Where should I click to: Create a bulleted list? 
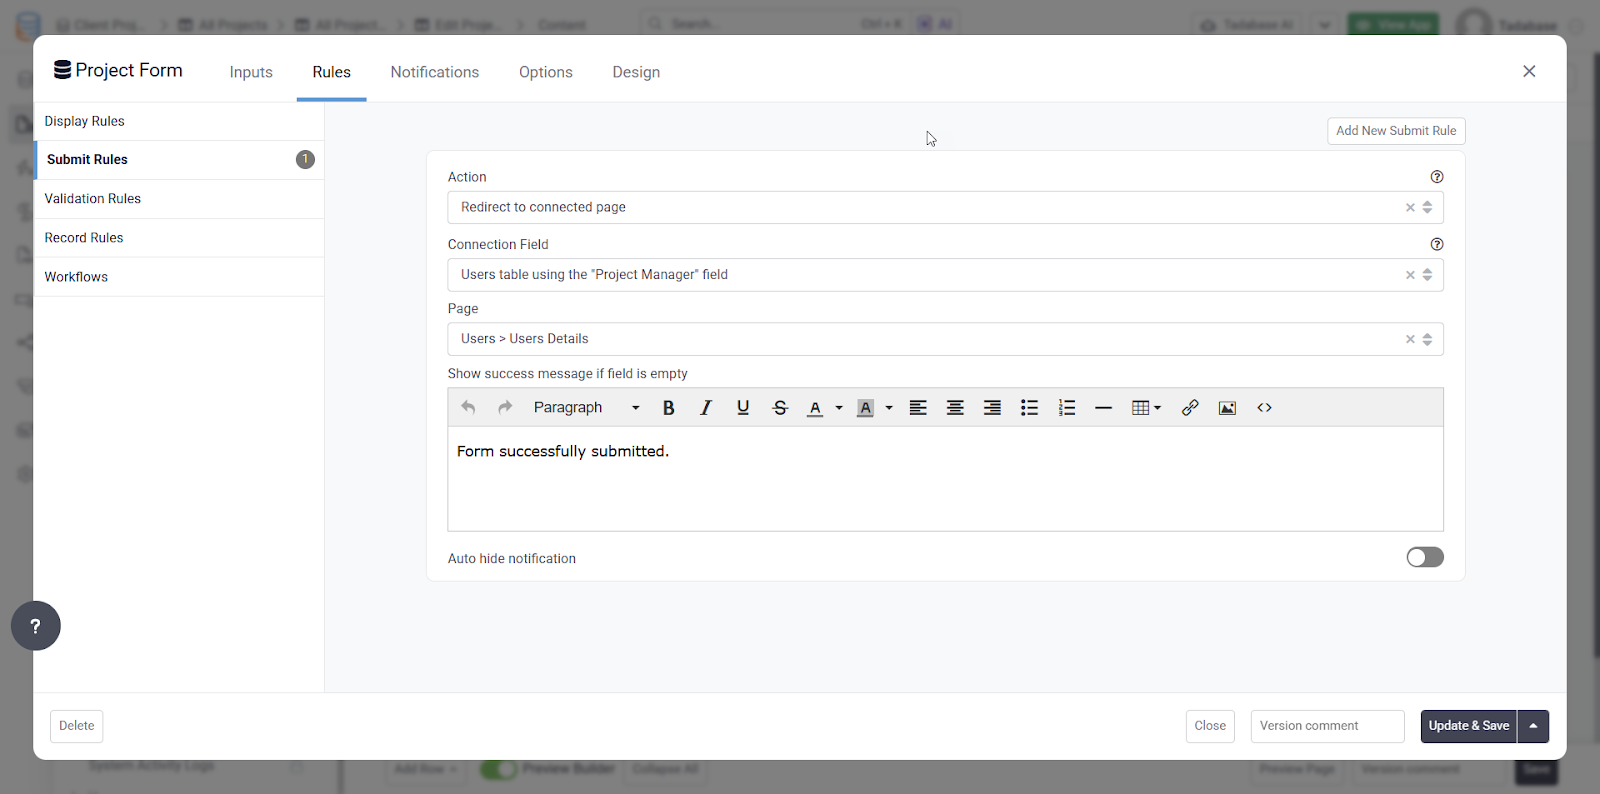click(1029, 408)
